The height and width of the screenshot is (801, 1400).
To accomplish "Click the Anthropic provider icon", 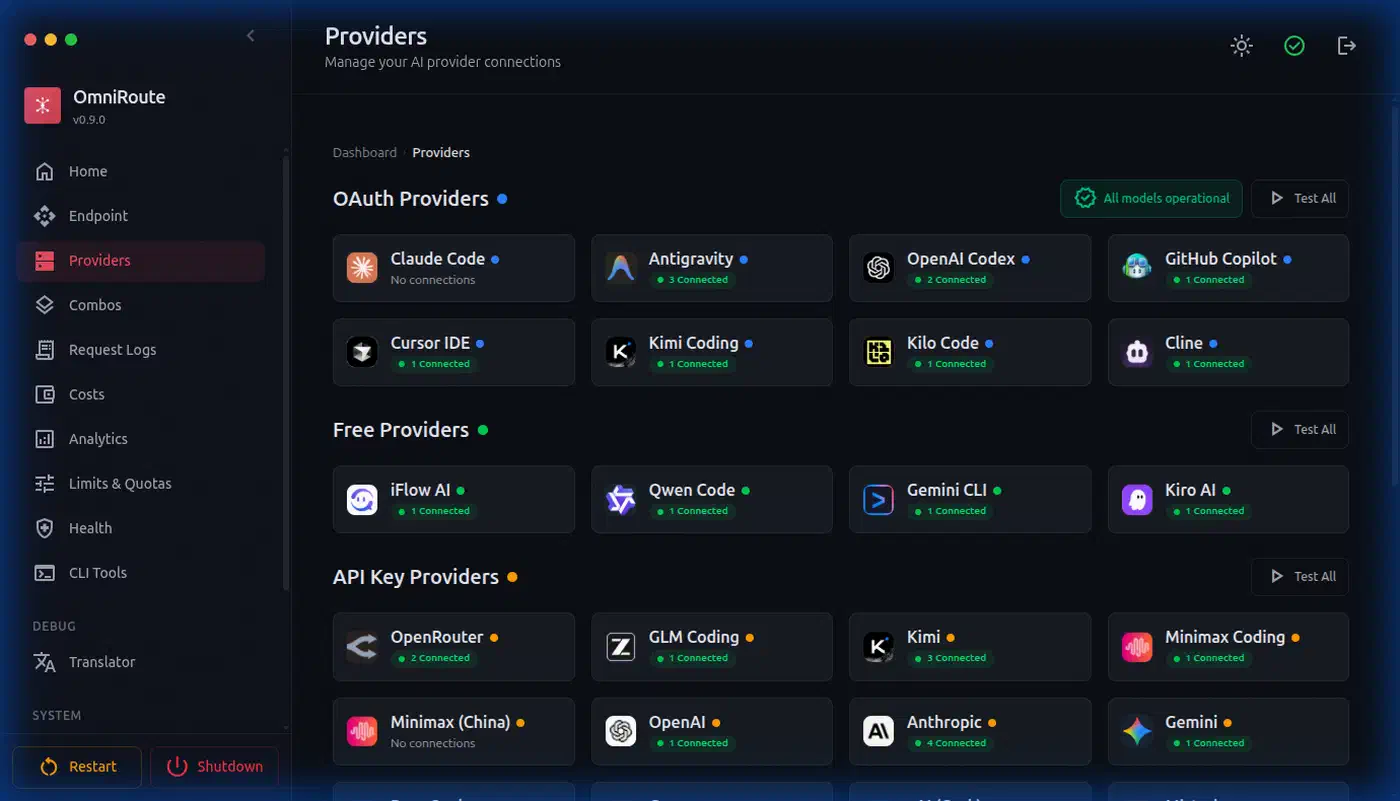I will pos(879,731).
